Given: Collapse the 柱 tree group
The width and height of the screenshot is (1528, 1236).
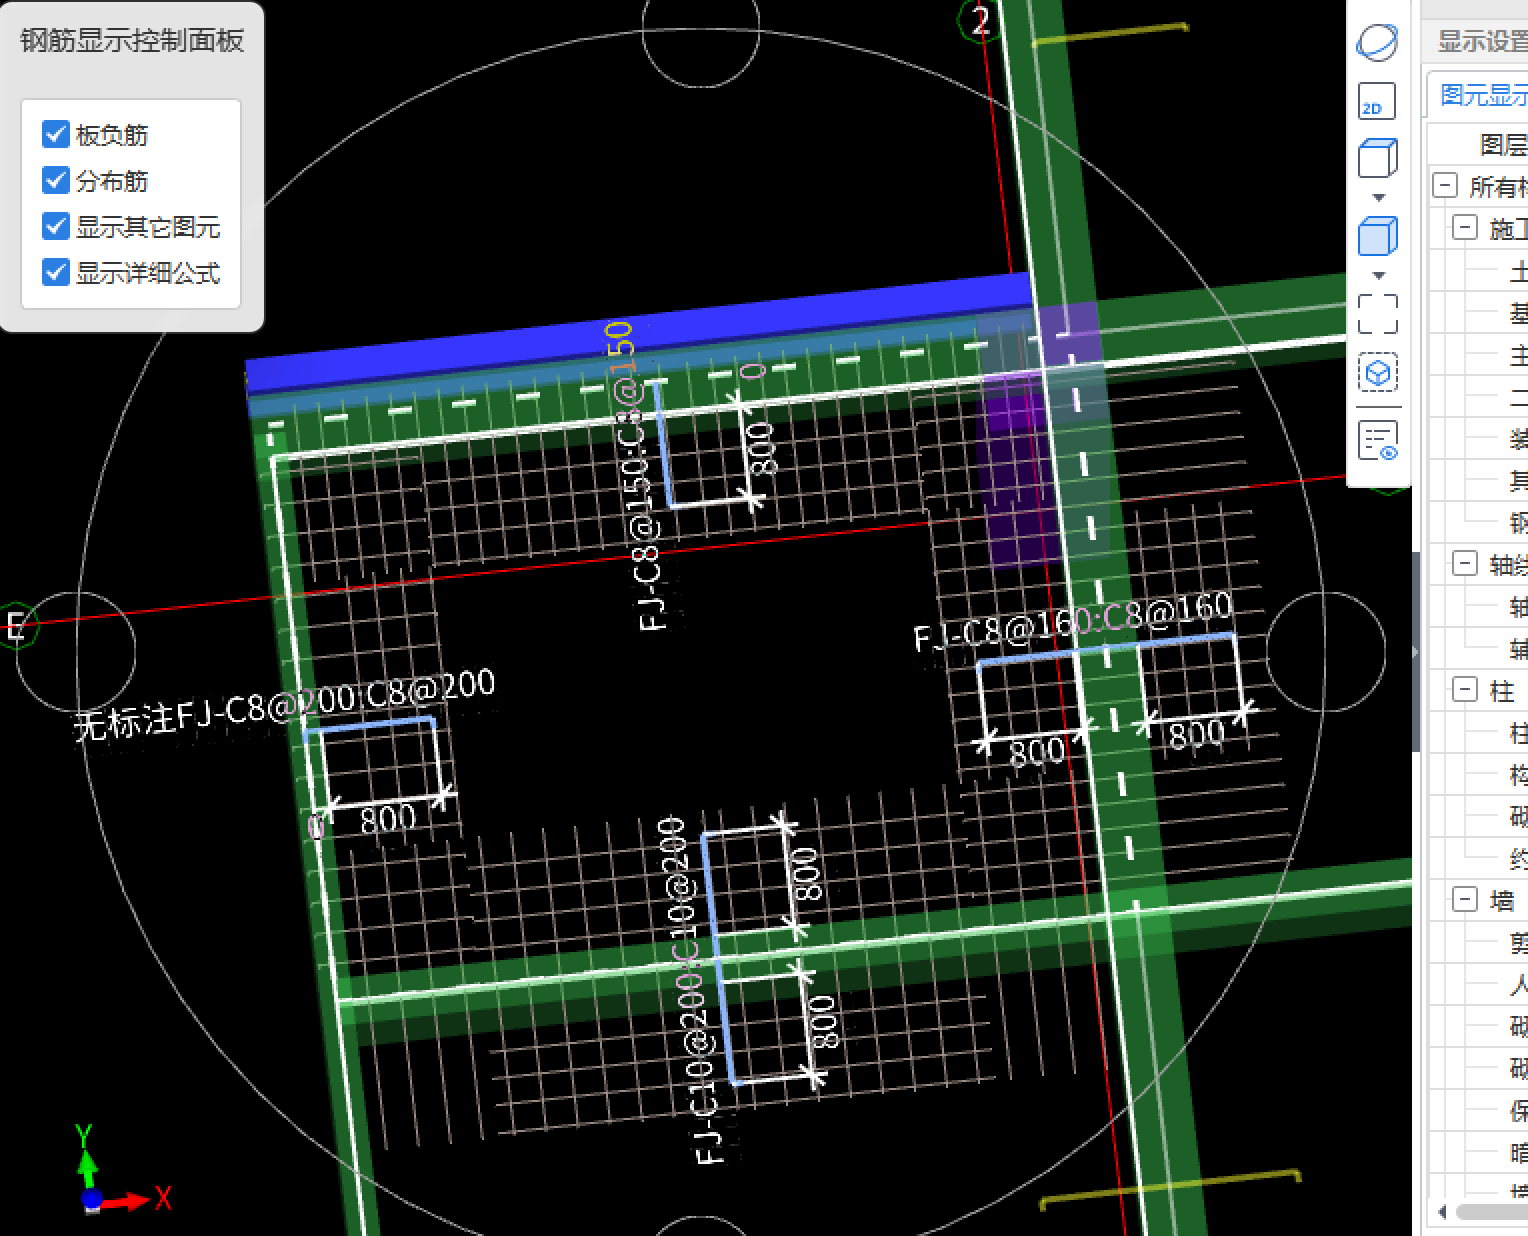Looking at the screenshot, I should tap(1464, 689).
